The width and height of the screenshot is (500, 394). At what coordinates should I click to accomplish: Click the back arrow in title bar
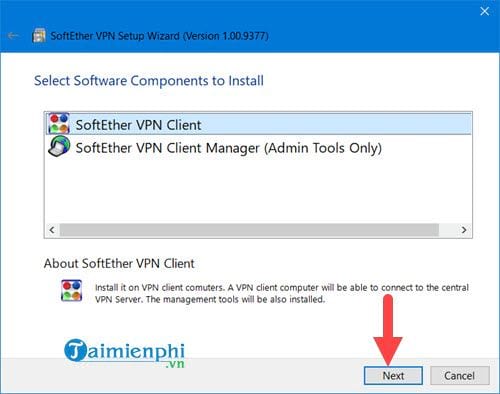pyautogui.click(x=13, y=35)
